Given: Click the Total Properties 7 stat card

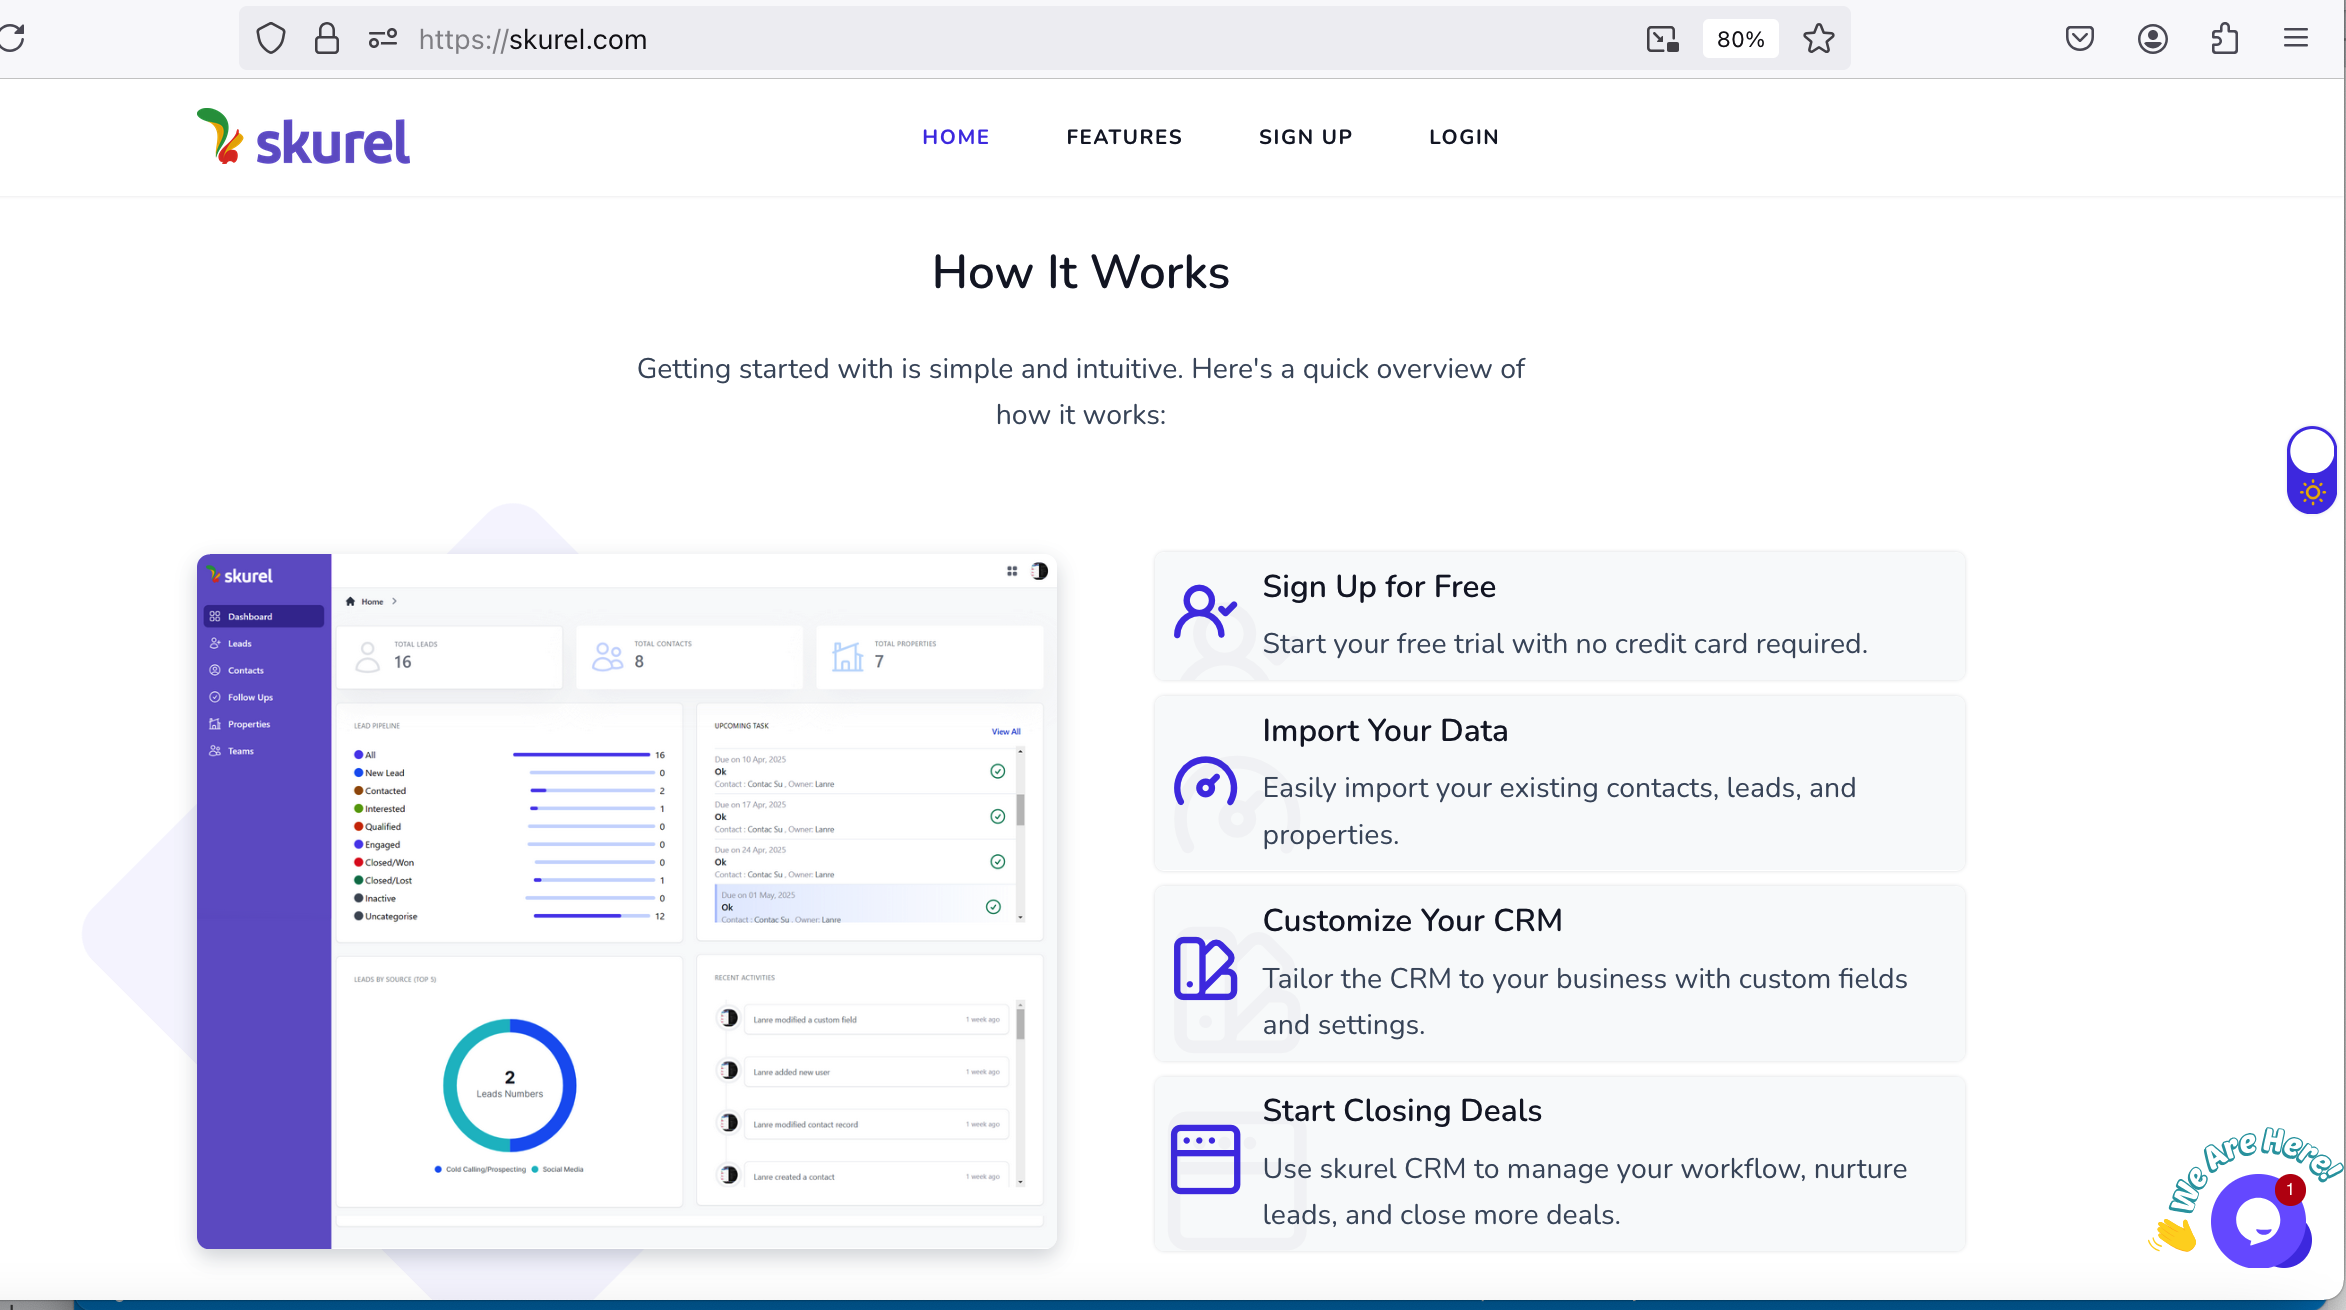Looking at the screenshot, I should [x=929, y=657].
